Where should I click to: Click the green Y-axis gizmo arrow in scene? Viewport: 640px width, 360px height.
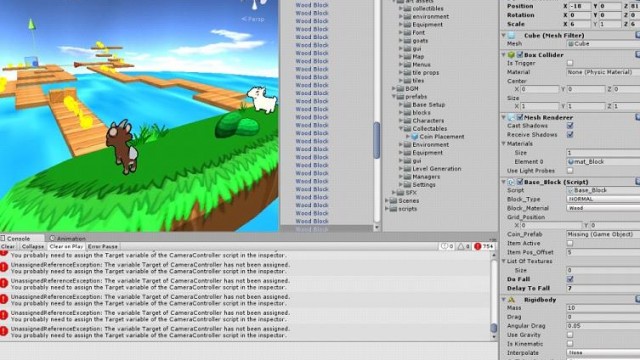[31, 24]
